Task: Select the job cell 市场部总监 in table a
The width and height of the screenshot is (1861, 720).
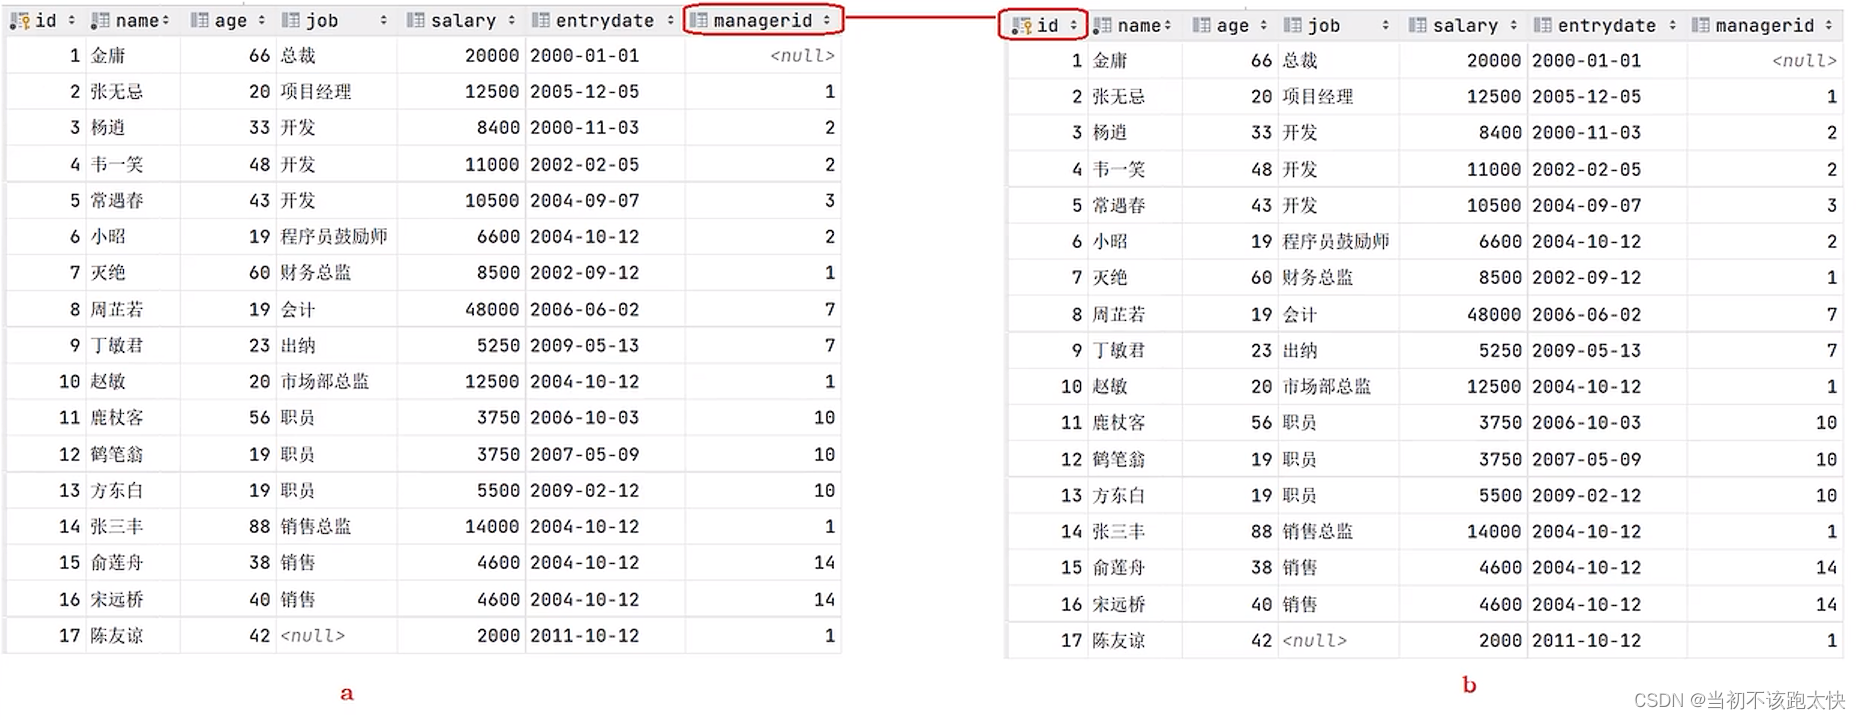Action: [324, 382]
